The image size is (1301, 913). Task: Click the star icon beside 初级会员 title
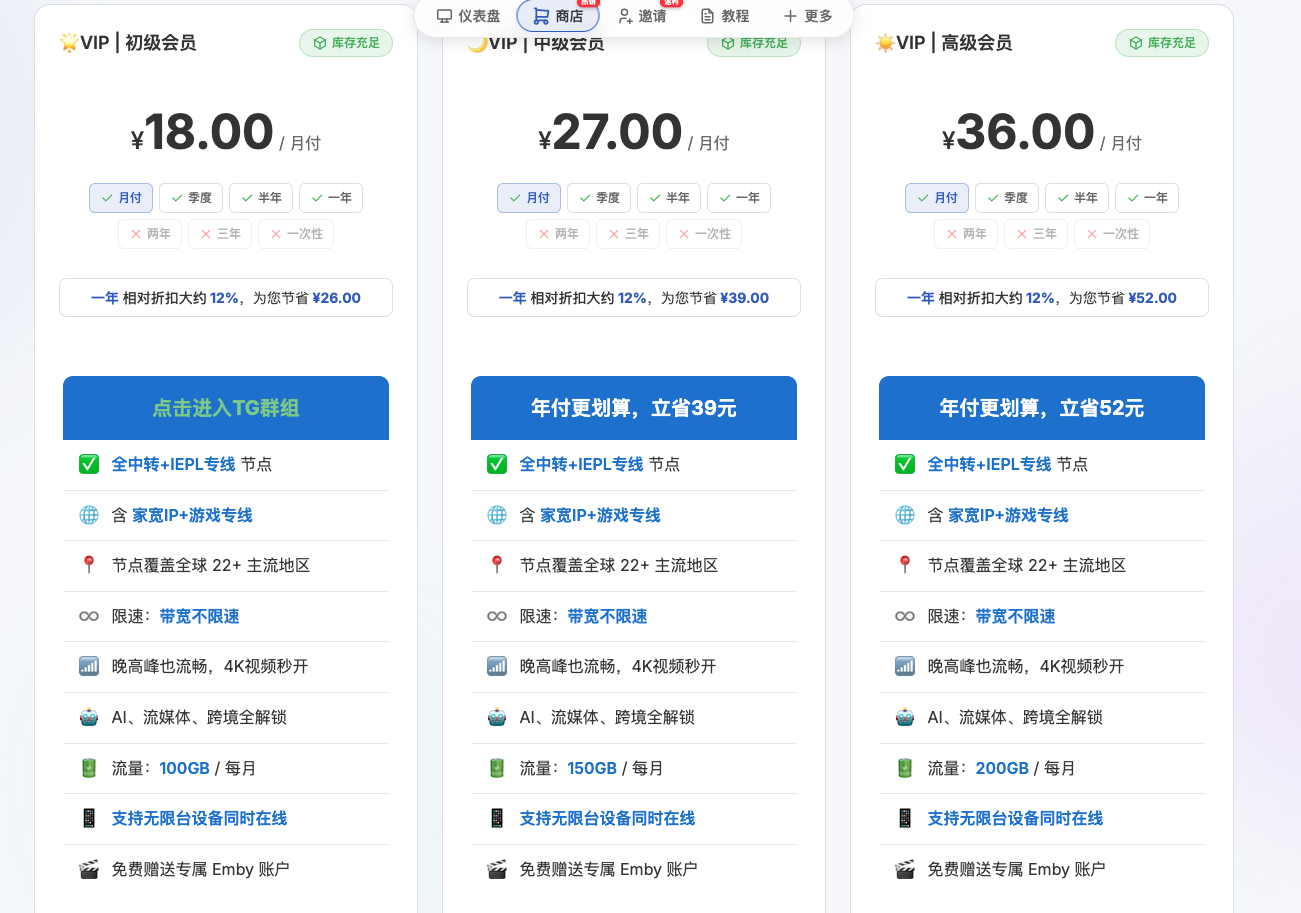point(69,43)
